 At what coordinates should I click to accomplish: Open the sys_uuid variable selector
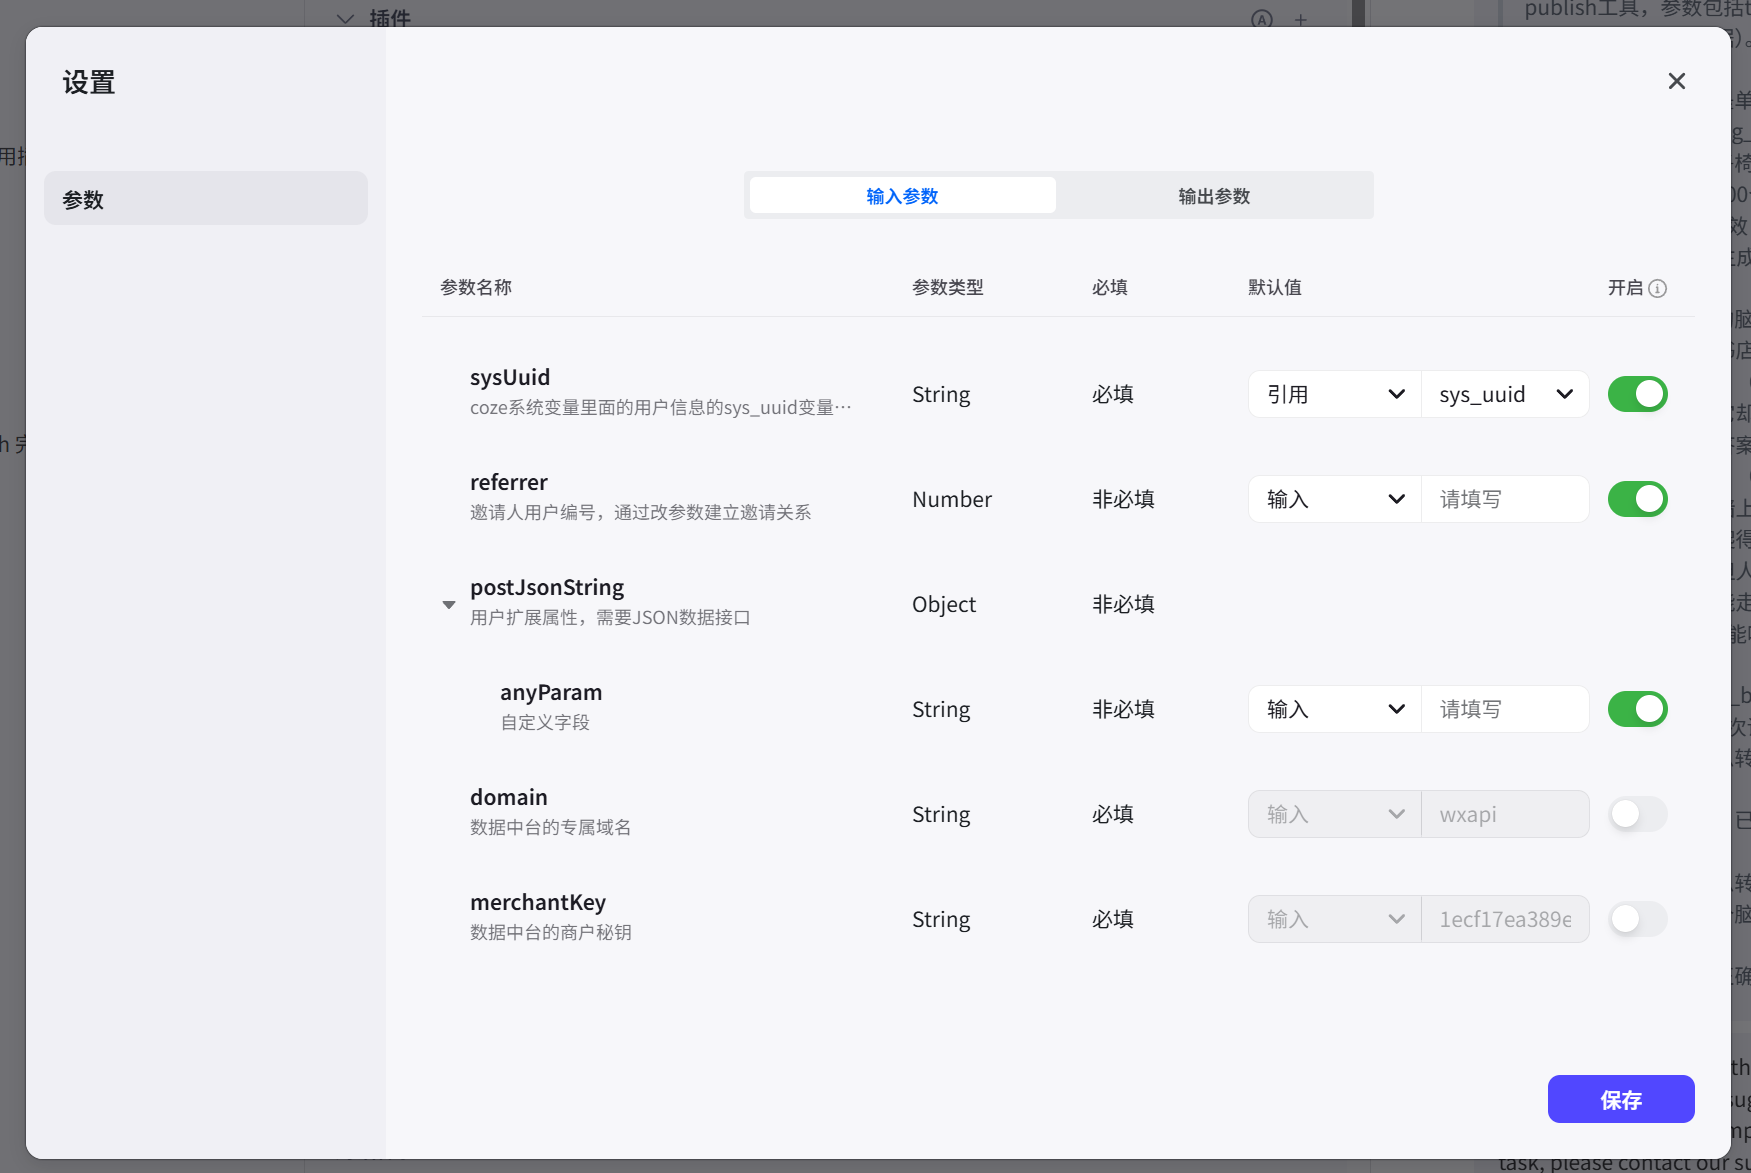tap(1504, 394)
